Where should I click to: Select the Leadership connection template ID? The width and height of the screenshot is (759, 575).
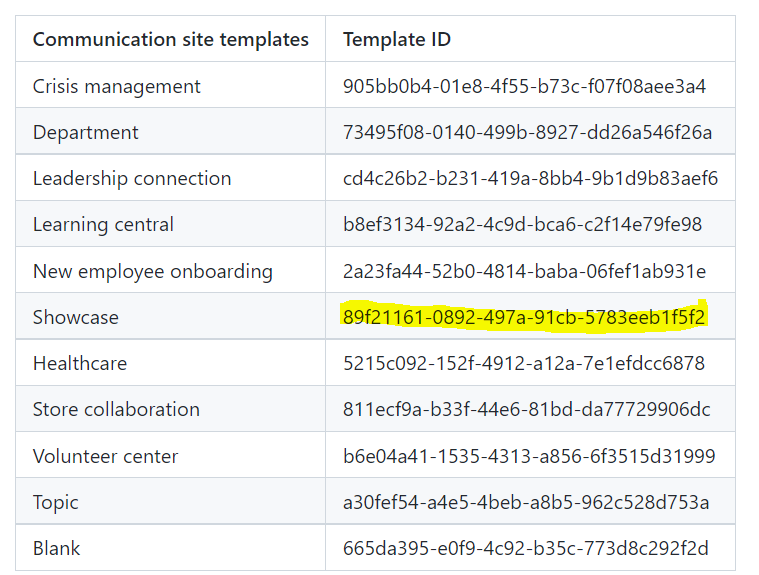click(531, 179)
